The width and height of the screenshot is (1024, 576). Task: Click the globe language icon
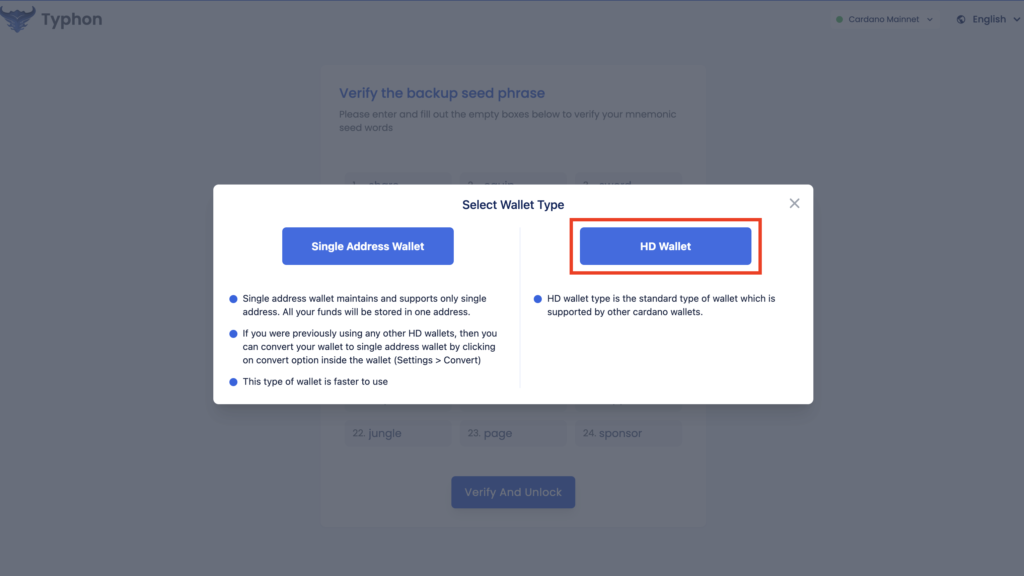[961, 20]
